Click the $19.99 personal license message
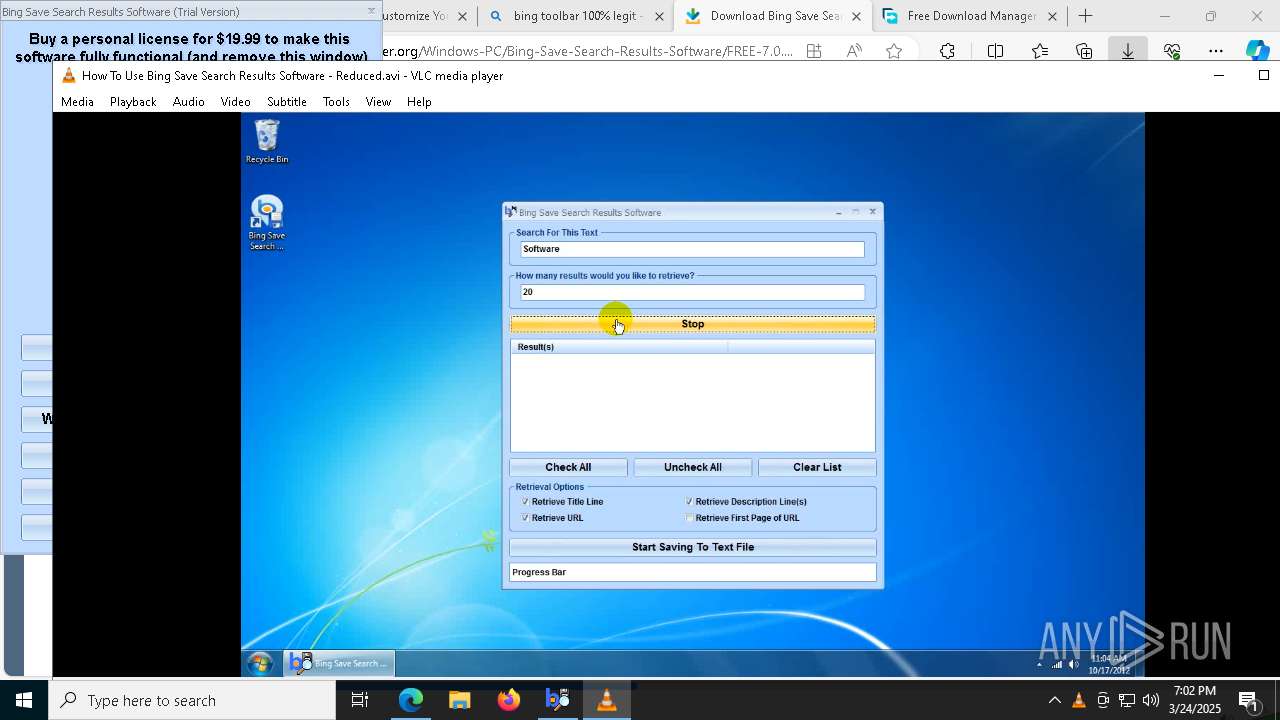The height and width of the screenshot is (720, 1280). pos(190,47)
